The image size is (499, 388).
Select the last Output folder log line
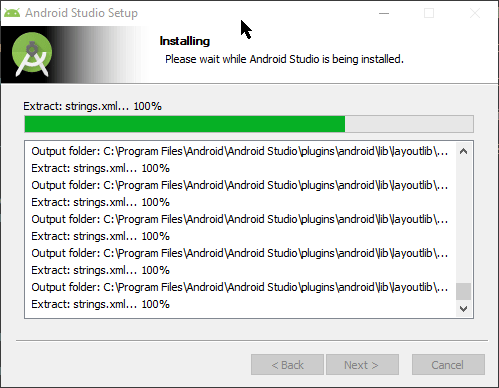coord(240,287)
